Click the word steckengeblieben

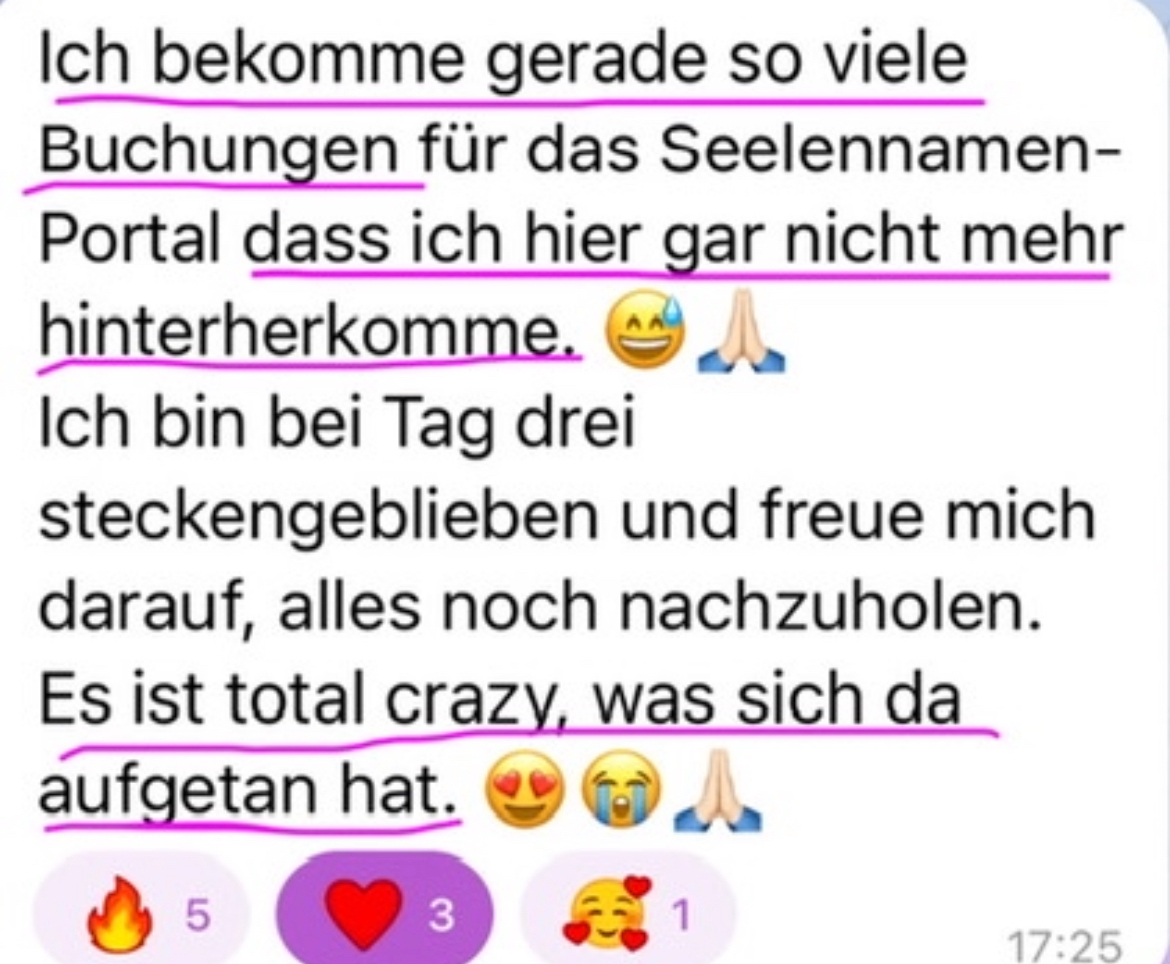(318, 517)
